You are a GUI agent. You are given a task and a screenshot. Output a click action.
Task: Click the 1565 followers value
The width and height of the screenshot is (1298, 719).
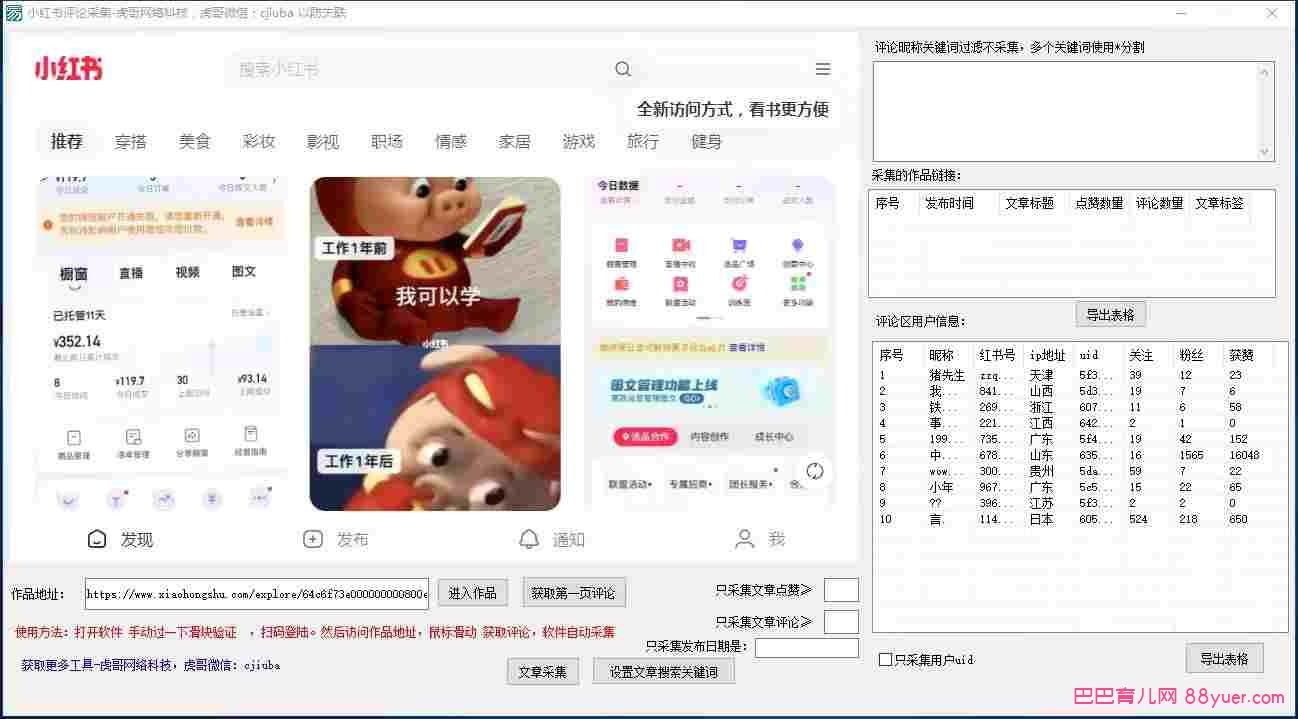click(1191, 456)
